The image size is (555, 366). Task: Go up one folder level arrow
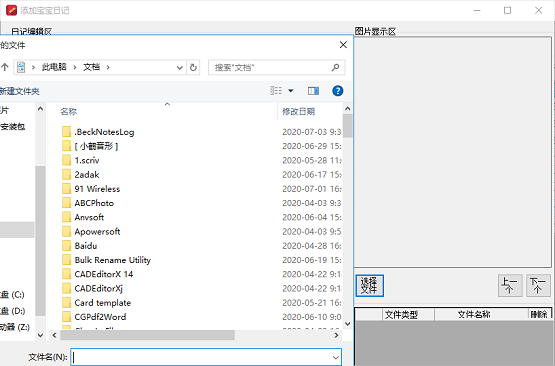[x=5, y=67]
